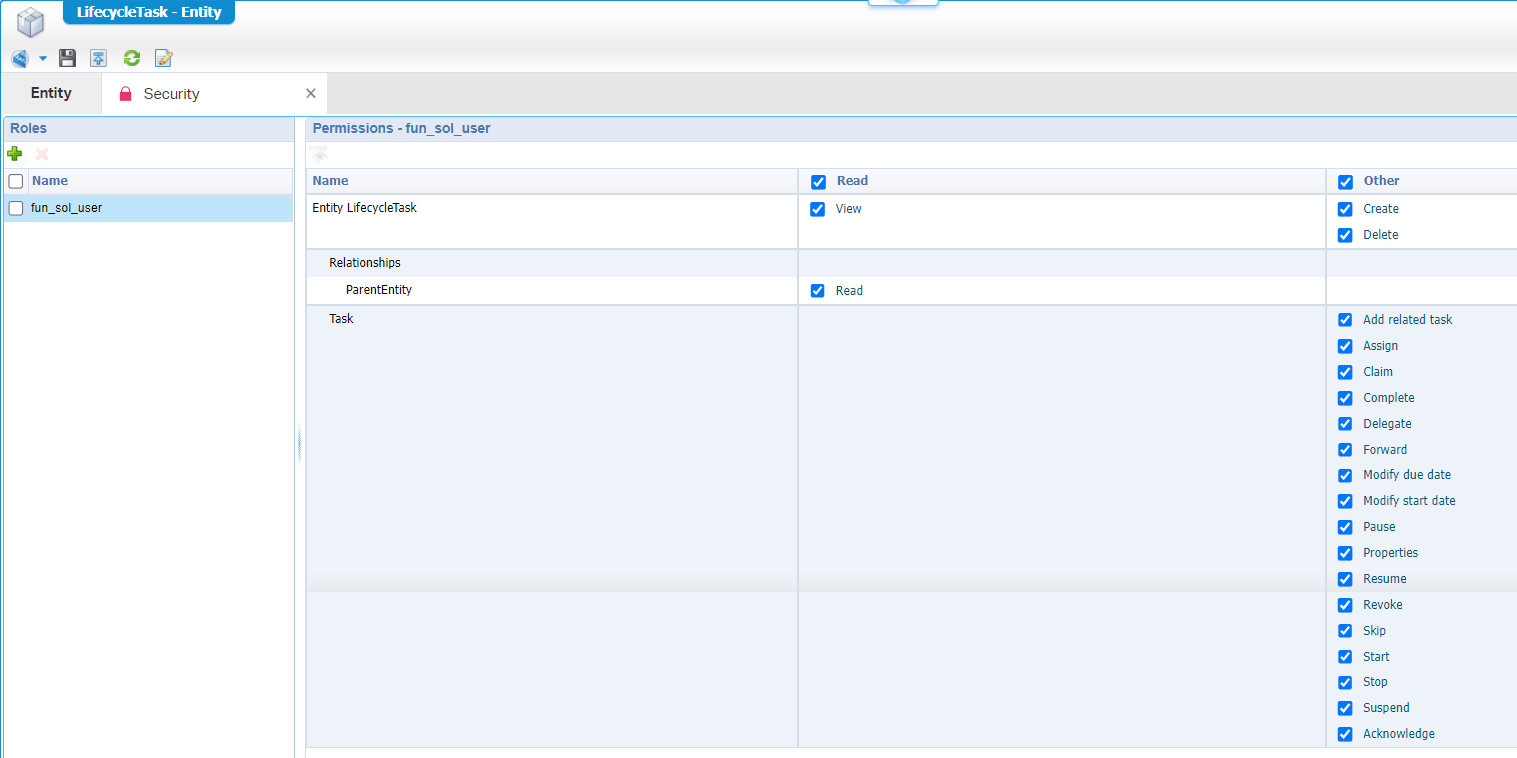Add a new role with green plus
This screenshot has width=1517, height=758.
(x=15, y=154)
